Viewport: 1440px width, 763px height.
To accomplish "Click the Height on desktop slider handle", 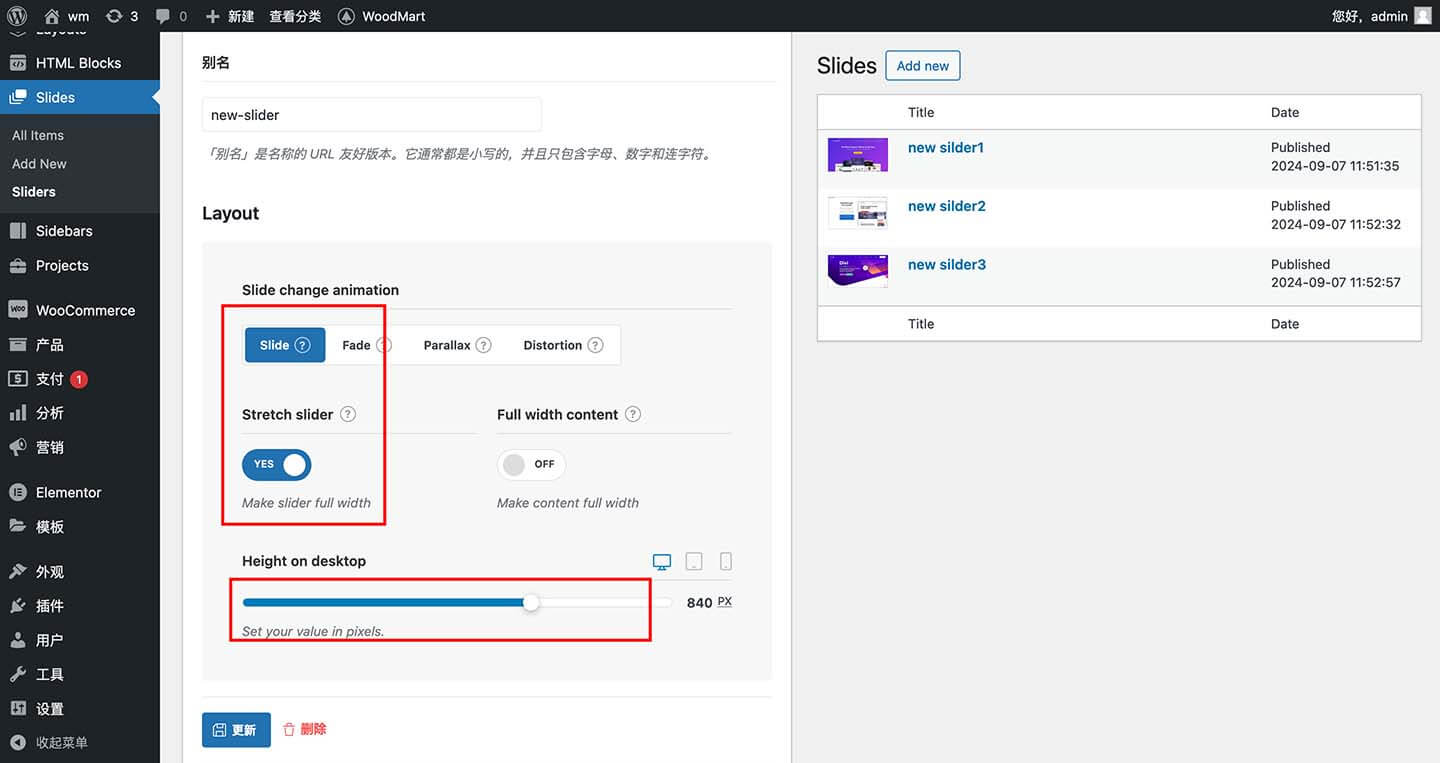I will 531,602.
